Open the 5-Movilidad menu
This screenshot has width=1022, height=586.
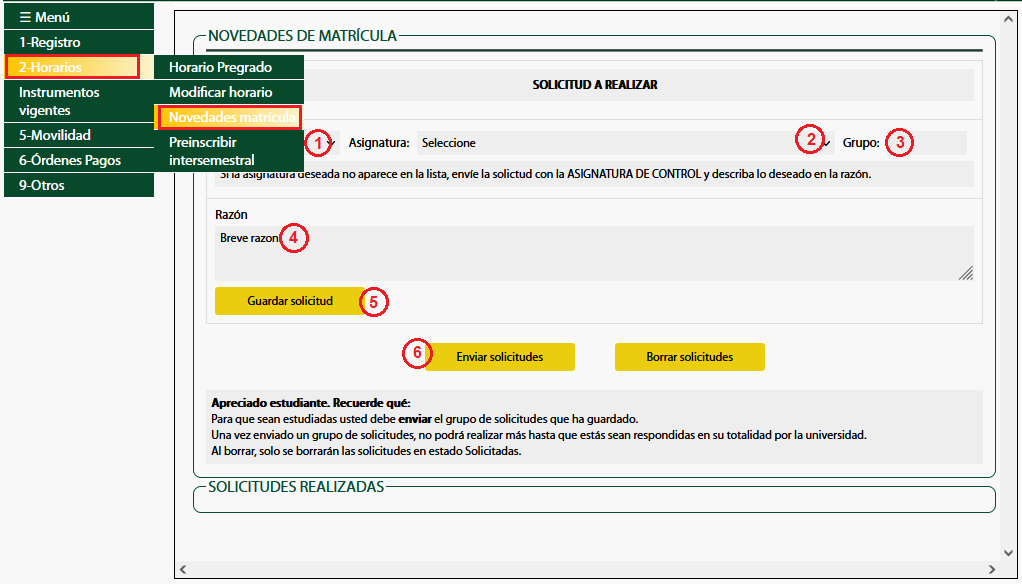(x=79, y=135)
